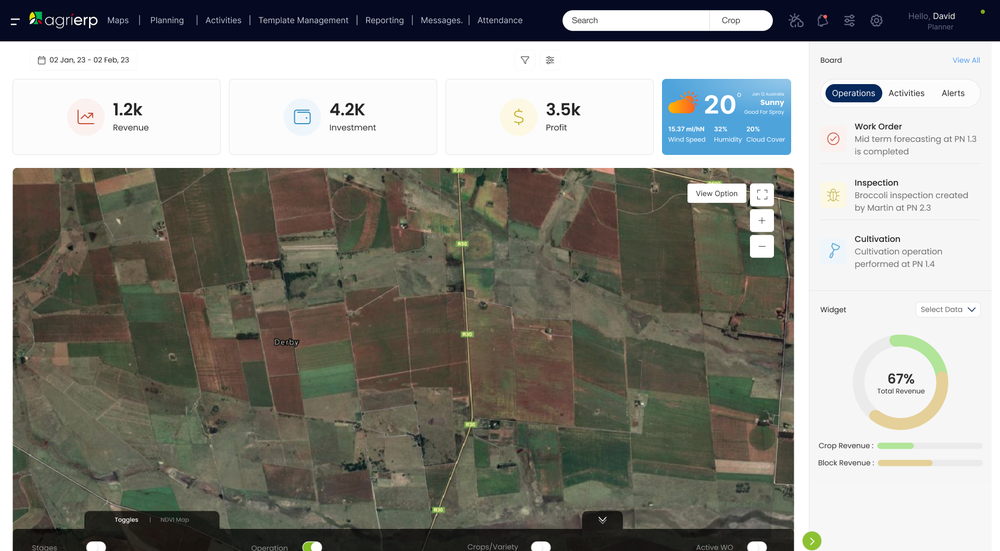Zoom in on the map
The height and width of the screenshot is (551, 1000).
click(x=762, y=221)
